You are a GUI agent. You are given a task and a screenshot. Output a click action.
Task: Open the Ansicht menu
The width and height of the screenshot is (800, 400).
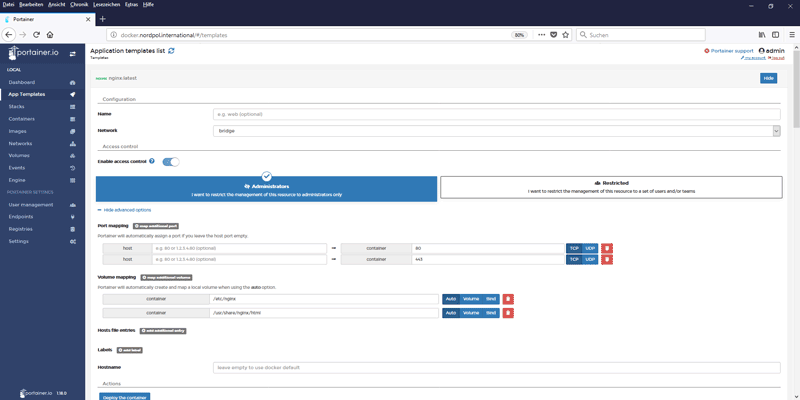coord(57,4)
